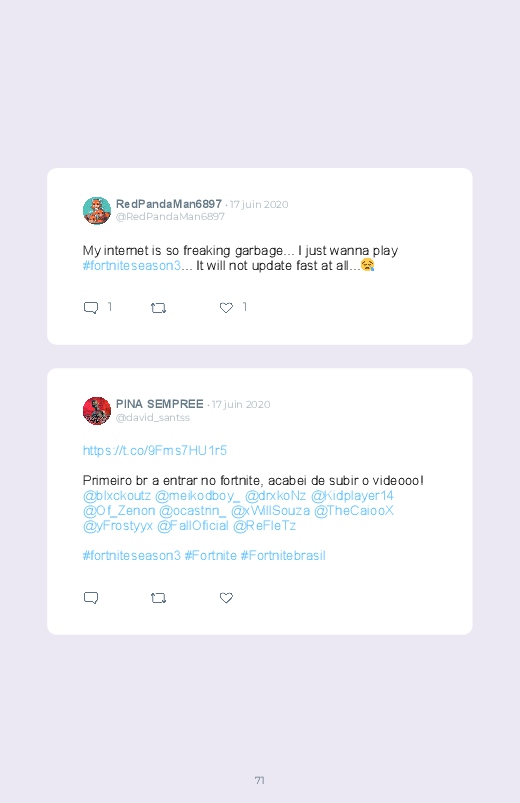
Task: Open the #fortniteseason3 hashtag in first tweet
Action: pos(132,265)
